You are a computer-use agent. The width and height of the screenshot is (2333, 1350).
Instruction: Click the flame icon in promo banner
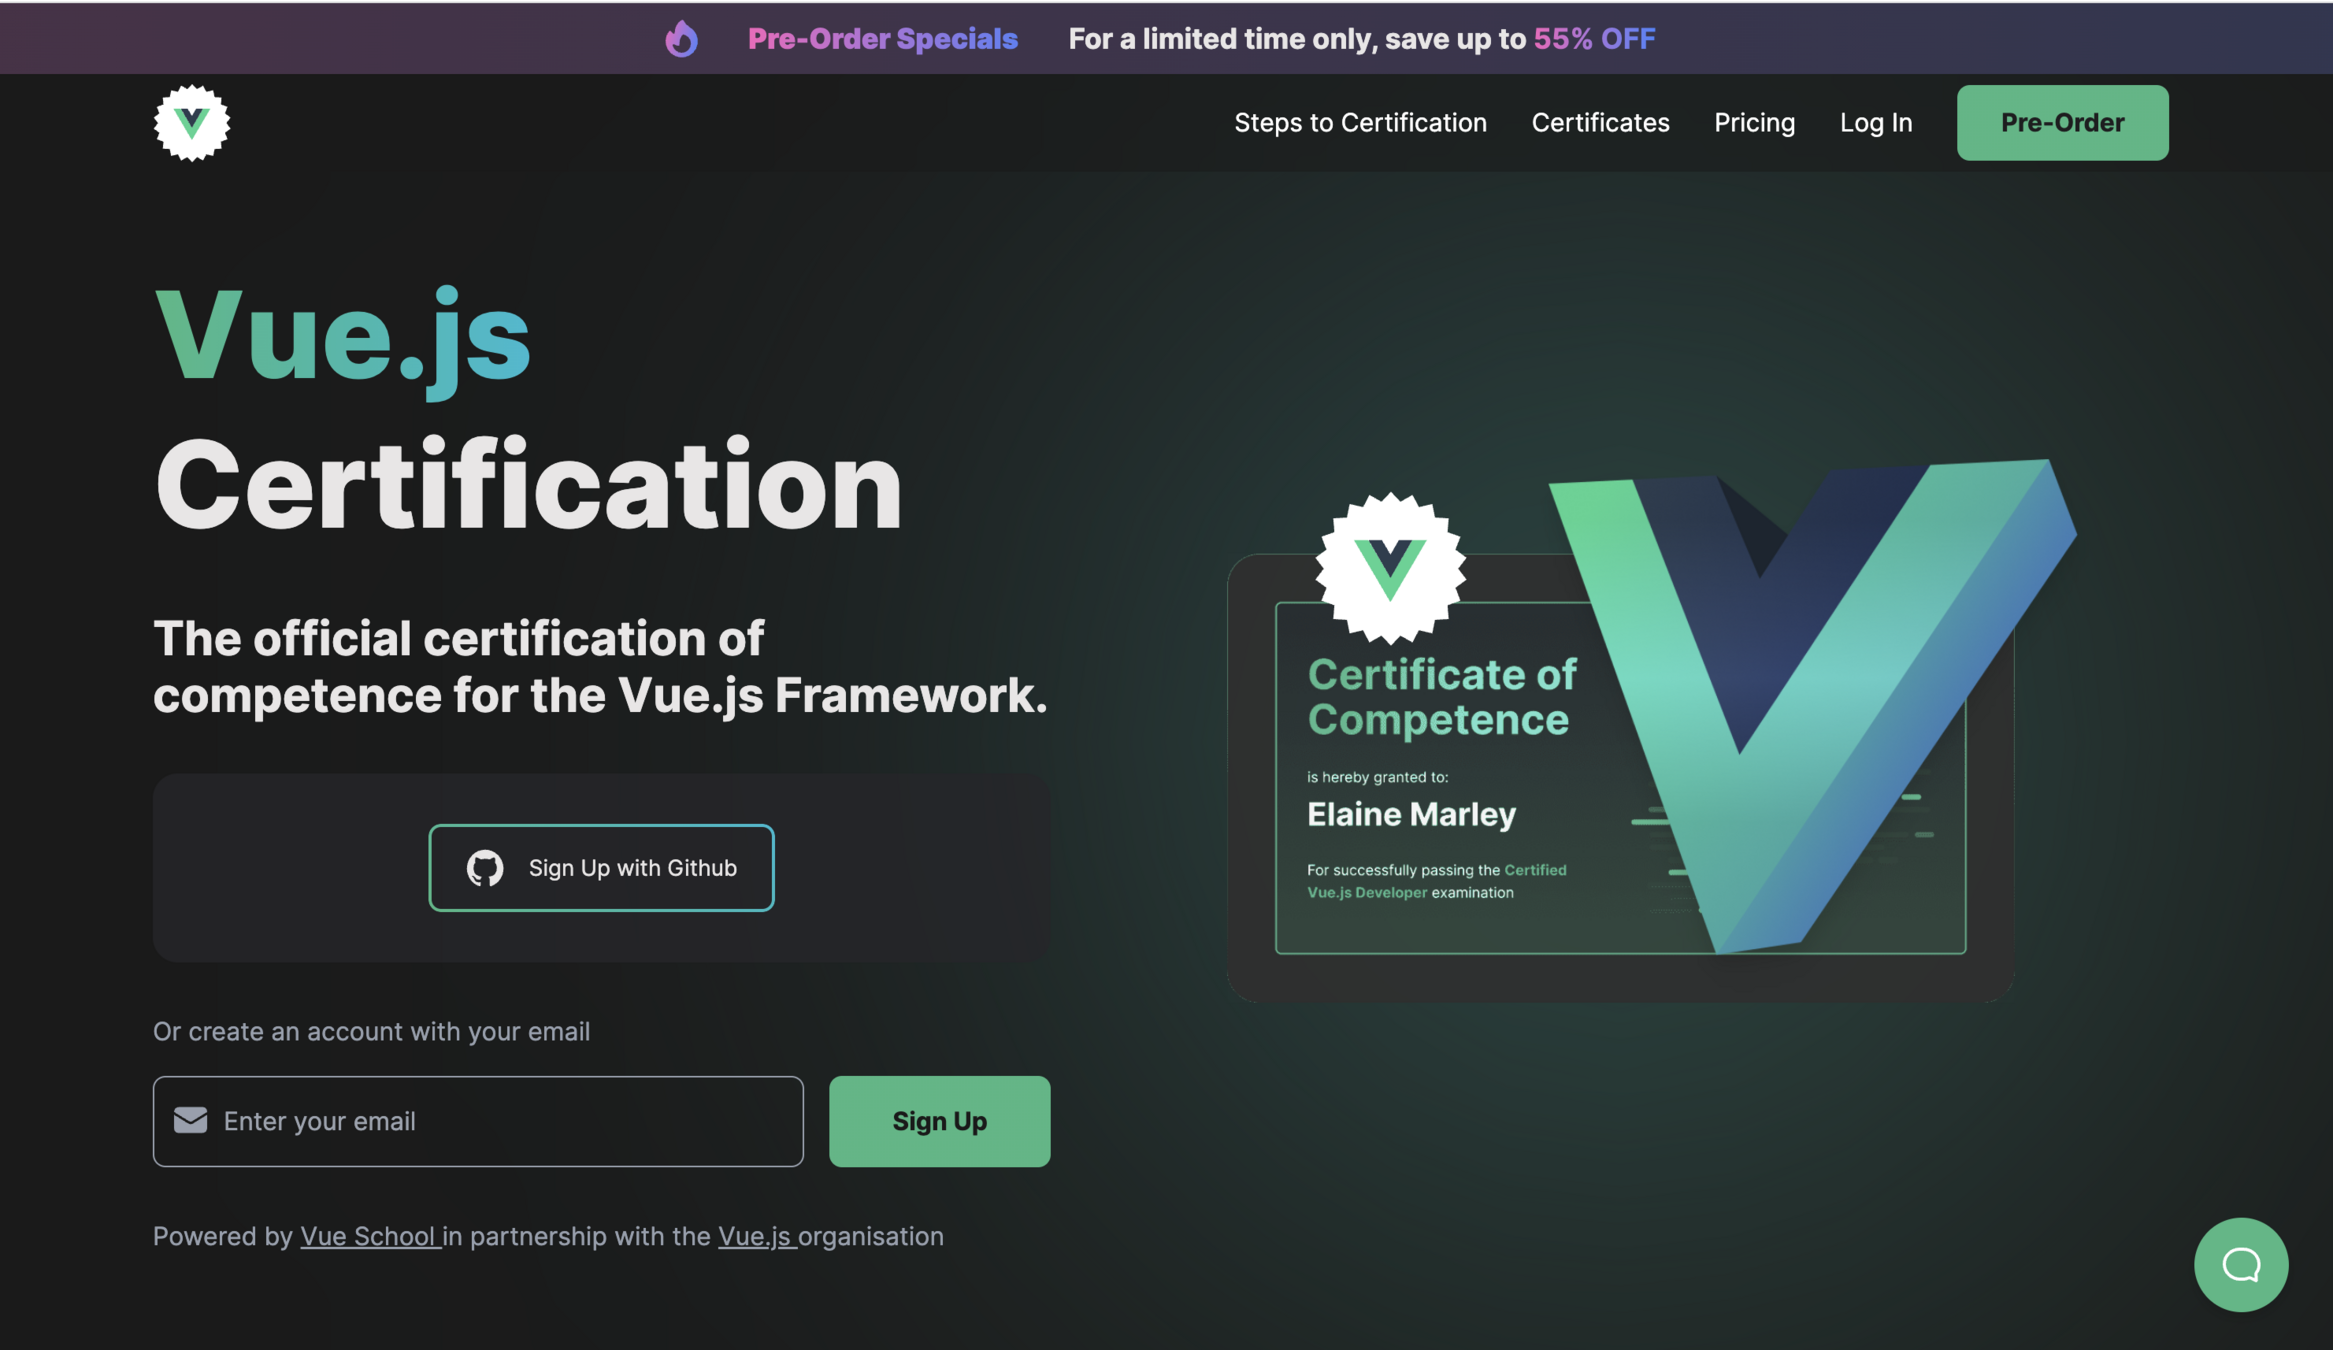[x=681, y=39]
